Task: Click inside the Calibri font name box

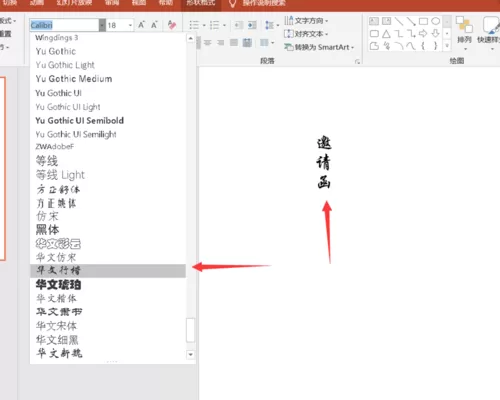Action: [64, 25]
